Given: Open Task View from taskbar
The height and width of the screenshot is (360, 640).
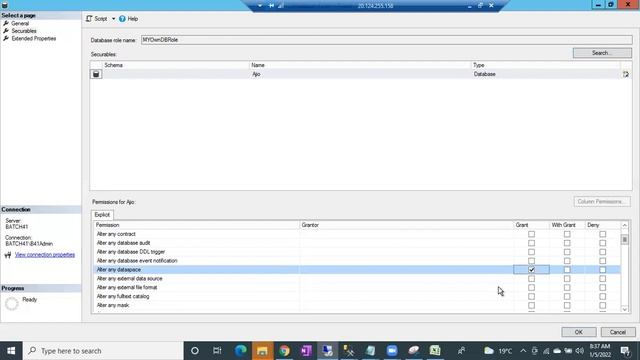Looking at the screenshot, I should point(217,351).
